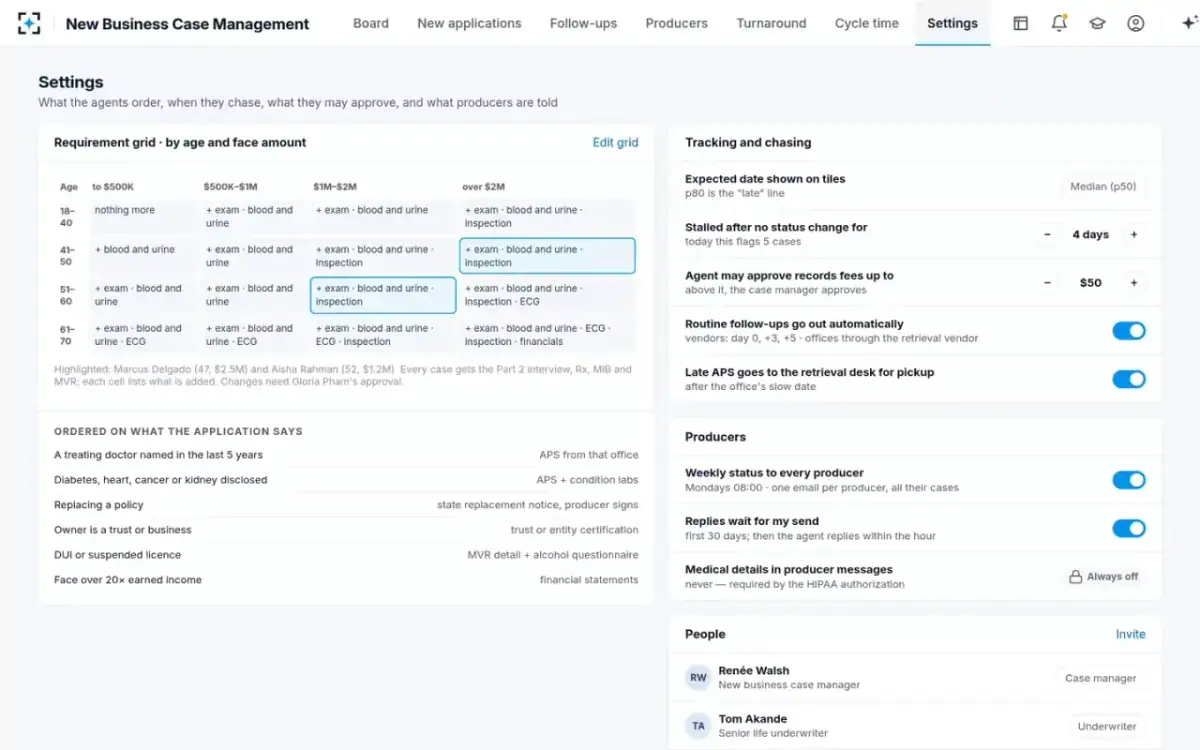Select the Settings tab
This screenshot has width=1200, height=750.
tap(952, 23)
